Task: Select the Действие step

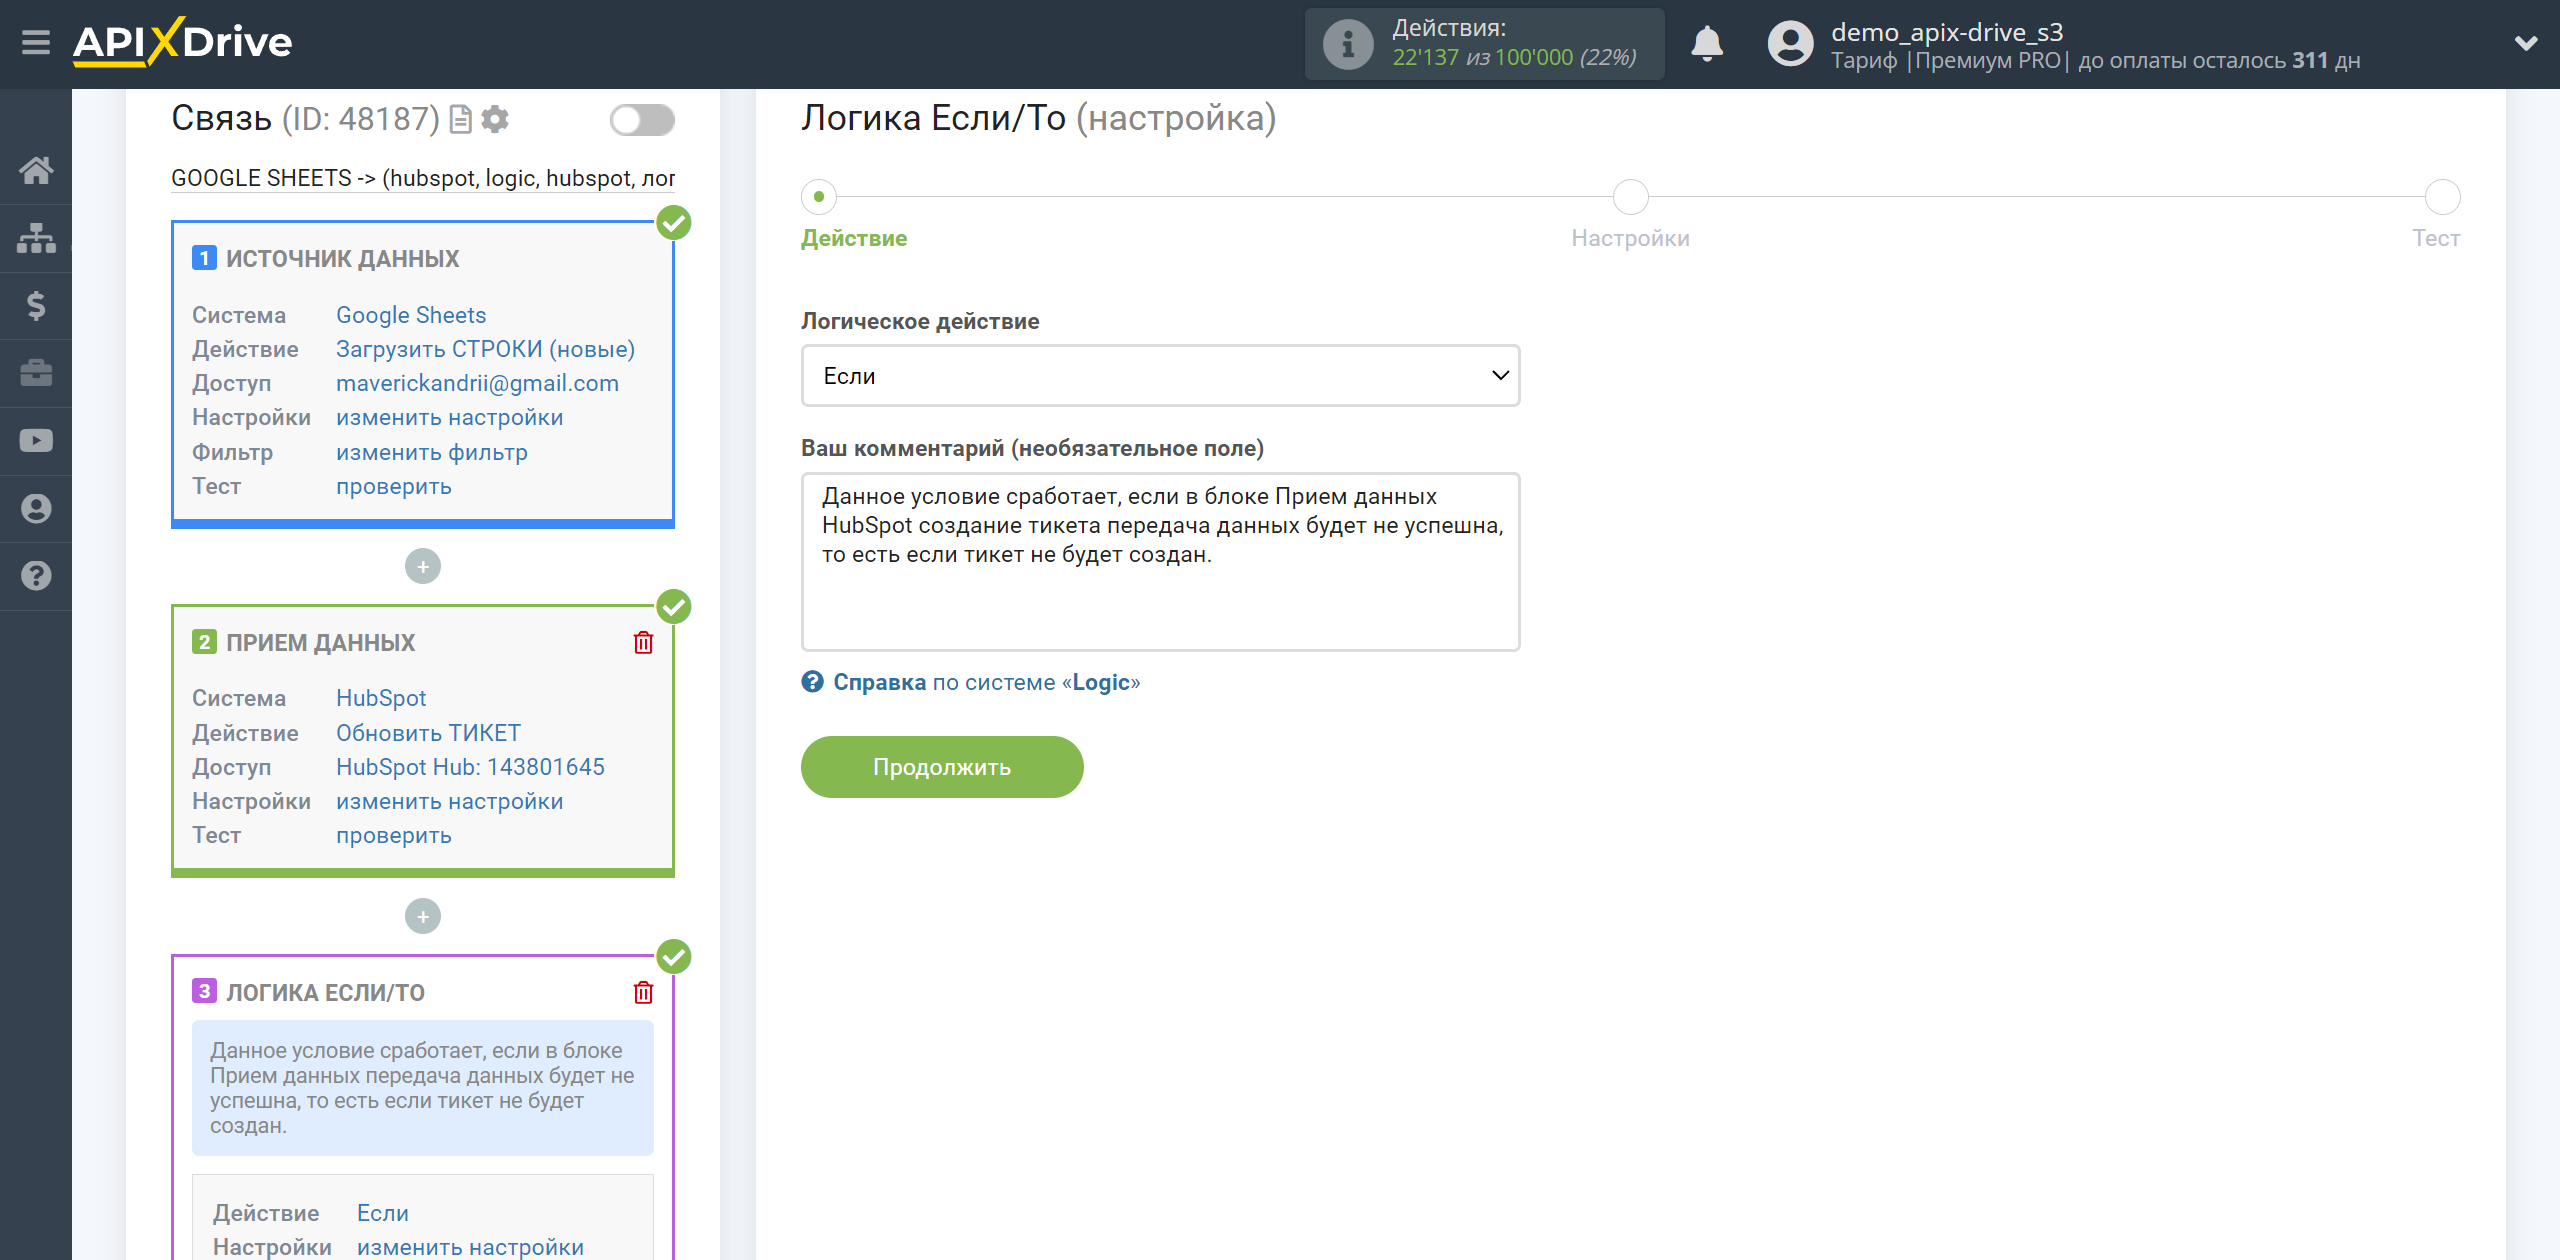Action: pyautogui.click(x=819, y=197)
